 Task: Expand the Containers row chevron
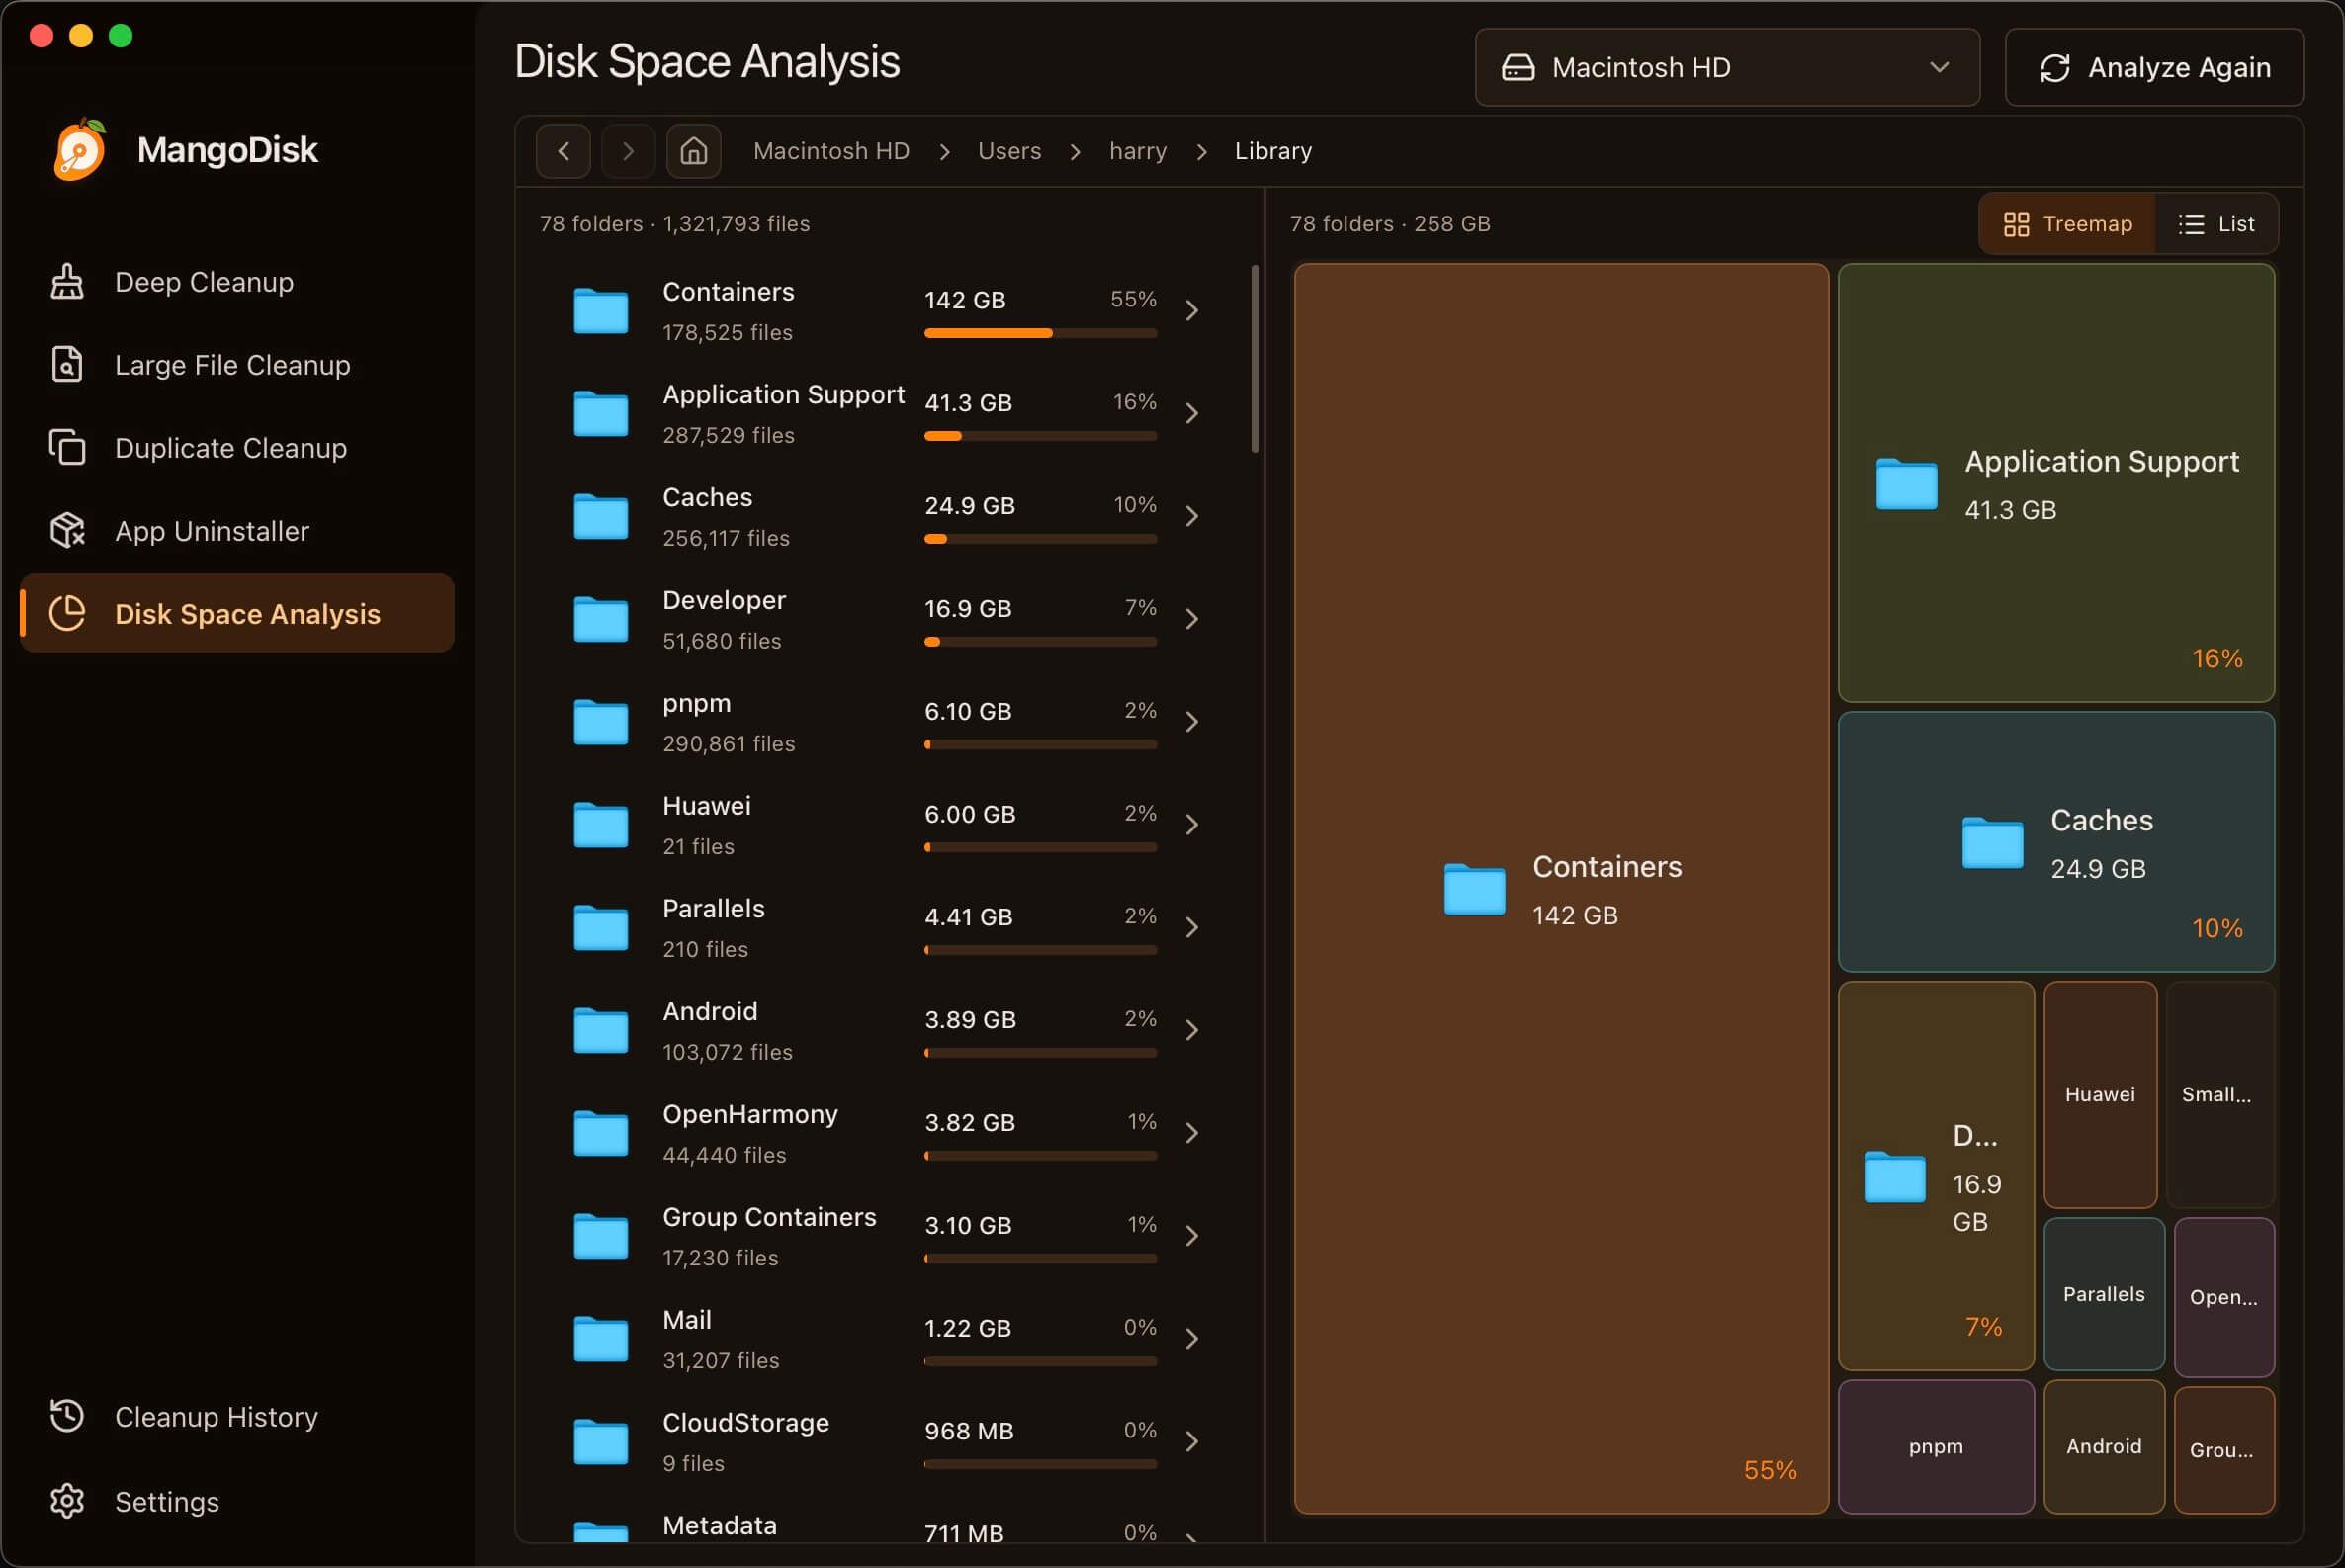pos(1192,311)
